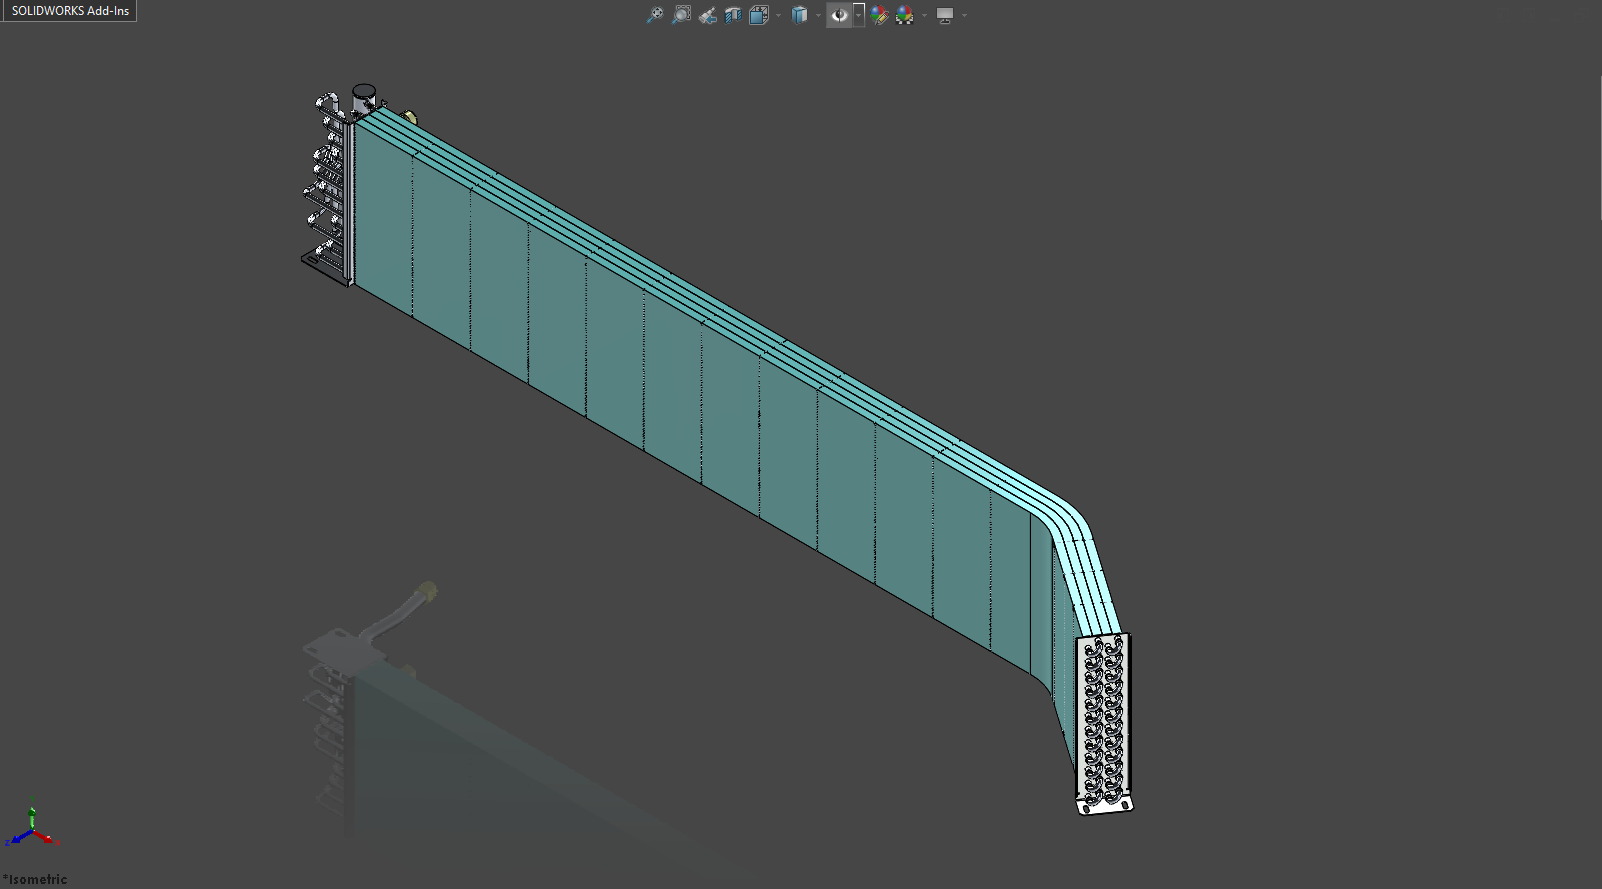1602x889 pixels.
Task: Click the *Isometric view label
Action: (x=35, y=879)
